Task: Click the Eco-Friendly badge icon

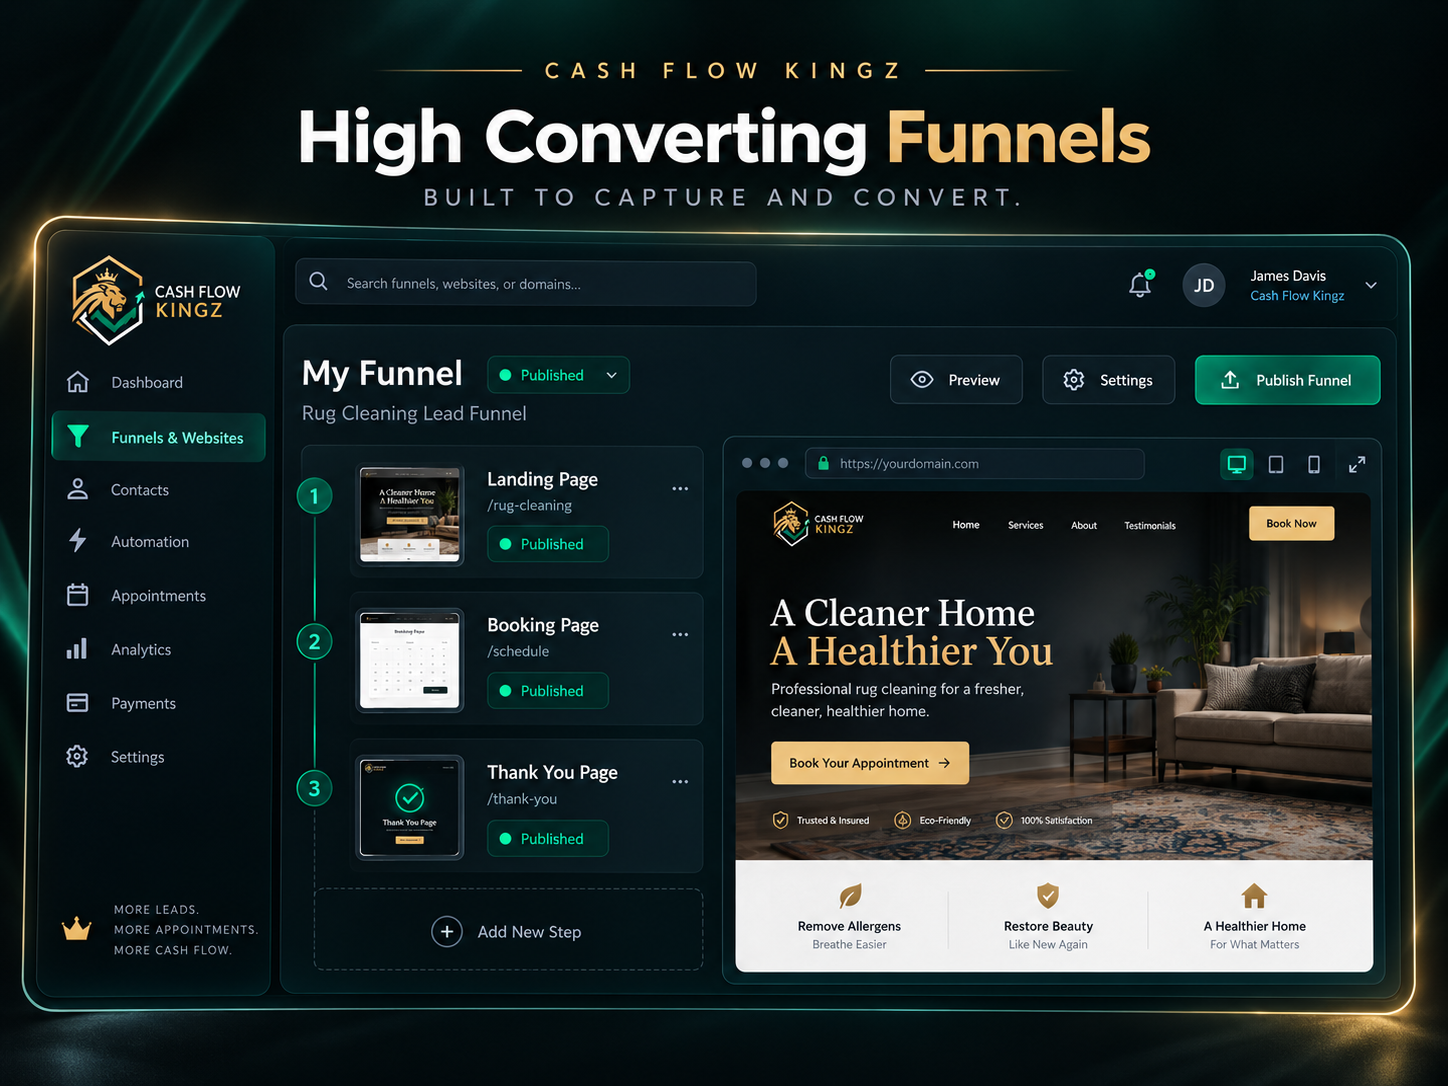Action: pos(902,820)
